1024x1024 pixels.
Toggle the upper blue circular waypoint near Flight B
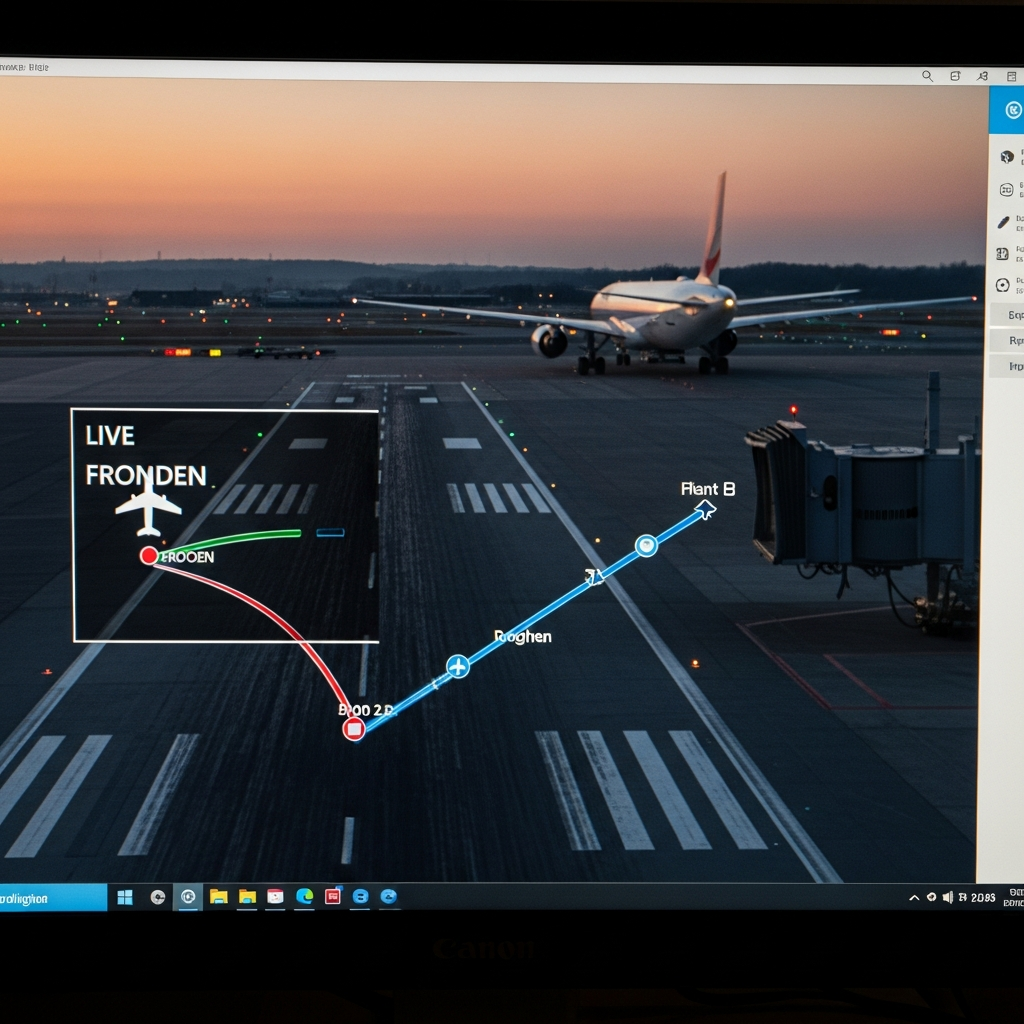(x=646, y=546)
